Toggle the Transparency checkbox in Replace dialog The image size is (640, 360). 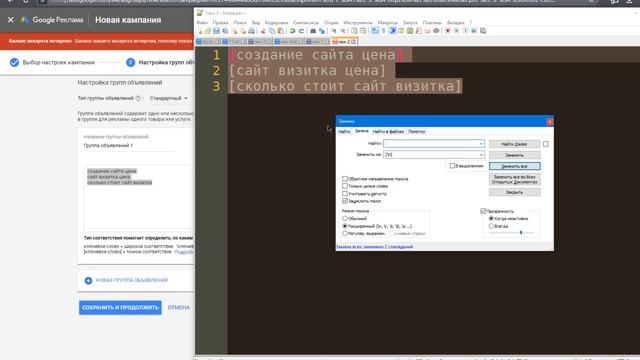pyautogui.click(x=483, y=211)
